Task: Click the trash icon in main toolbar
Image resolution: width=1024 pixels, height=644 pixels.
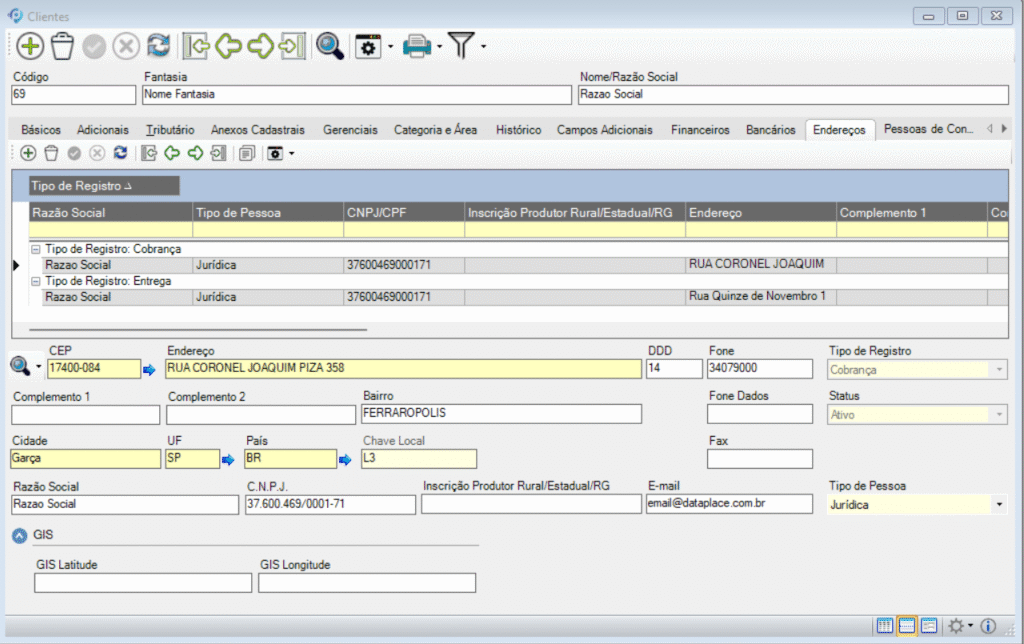Action: point(62,46)
